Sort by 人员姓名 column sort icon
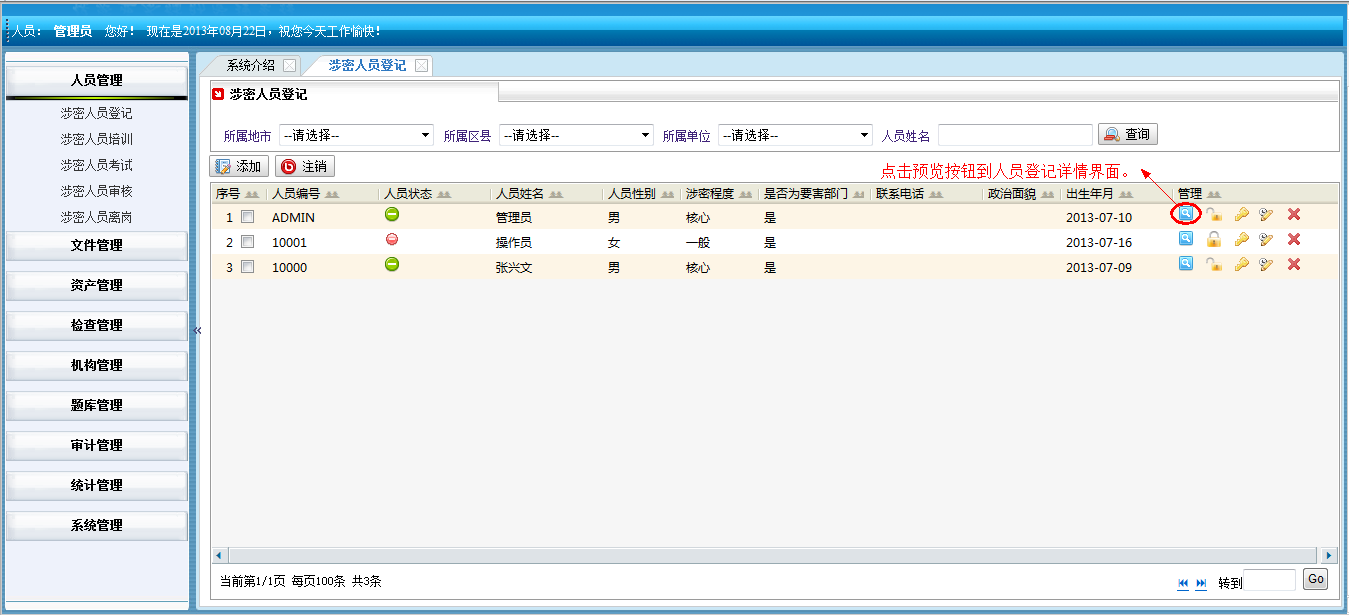This screenshot has width=1349, height=615. [x=556, y=194]
